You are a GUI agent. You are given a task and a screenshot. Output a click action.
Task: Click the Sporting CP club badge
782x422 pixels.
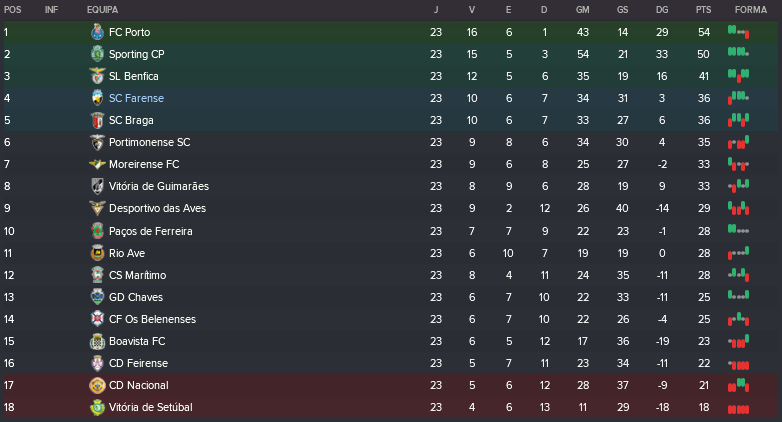(97, 54)
